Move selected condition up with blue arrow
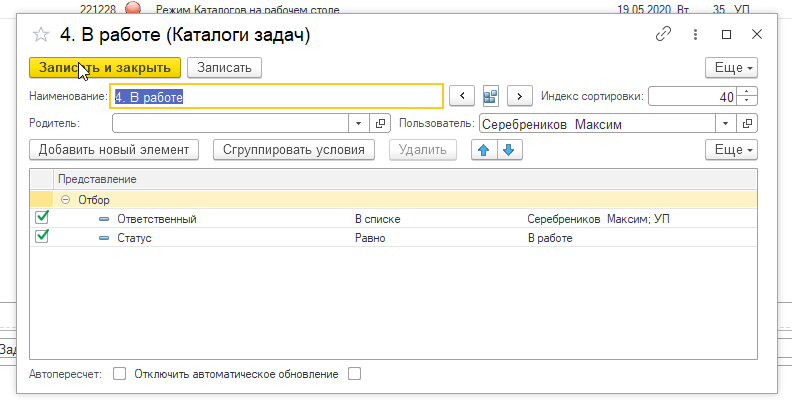792x404 pixels. (x=483, y=150)
